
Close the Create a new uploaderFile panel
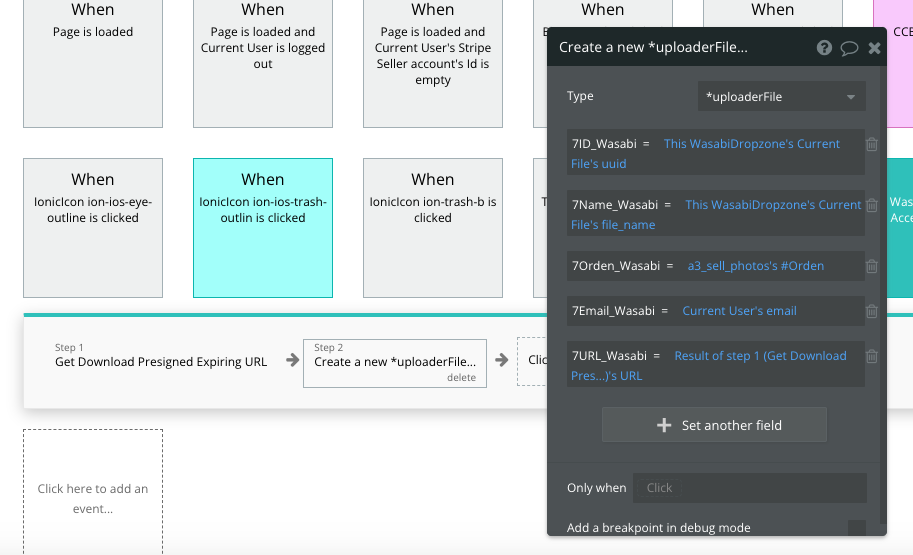click(874, 48)
